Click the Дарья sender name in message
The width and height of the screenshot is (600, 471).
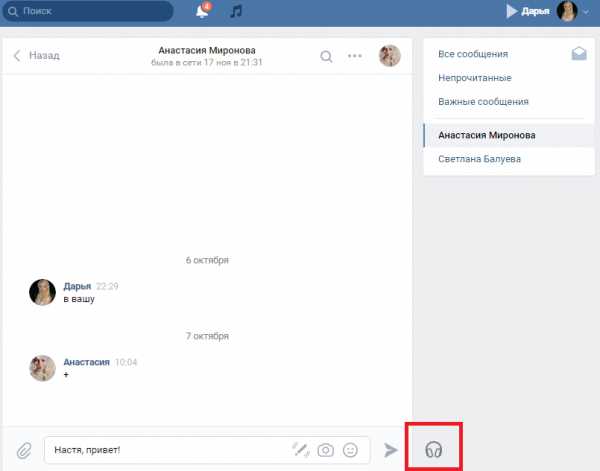[x=77, y=286]
